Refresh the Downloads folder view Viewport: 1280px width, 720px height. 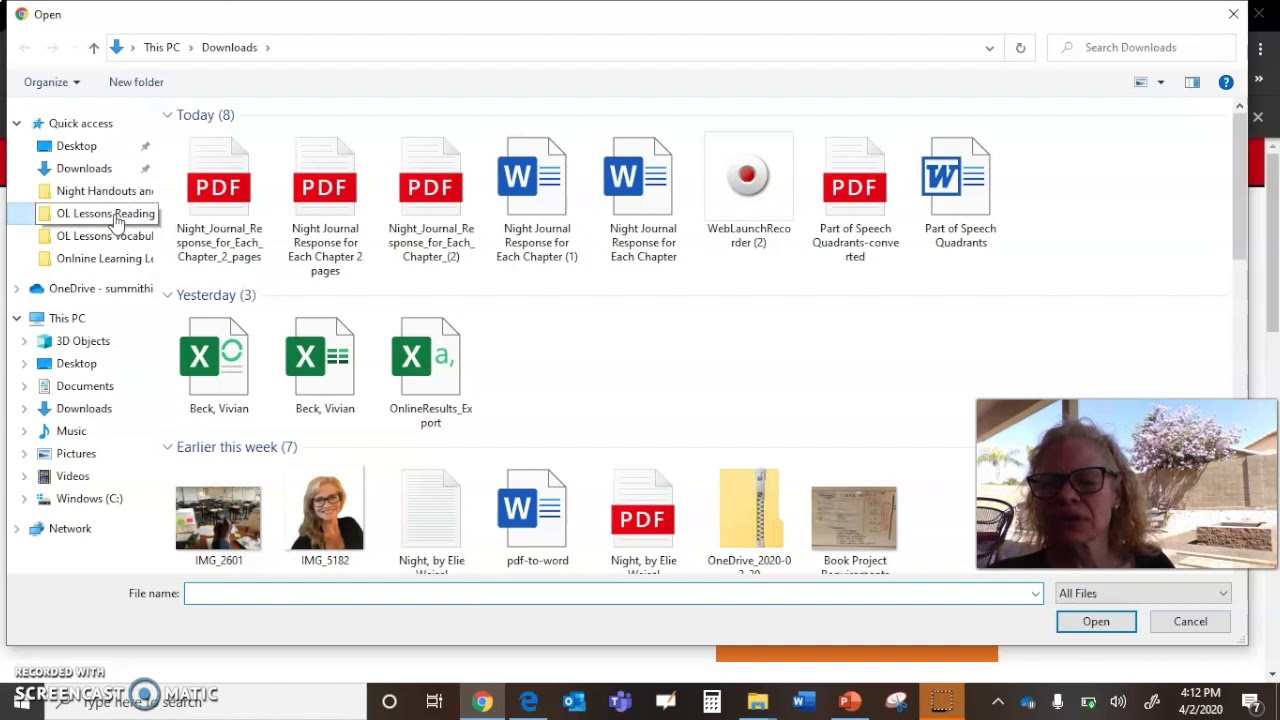[x=1020, y=47]
